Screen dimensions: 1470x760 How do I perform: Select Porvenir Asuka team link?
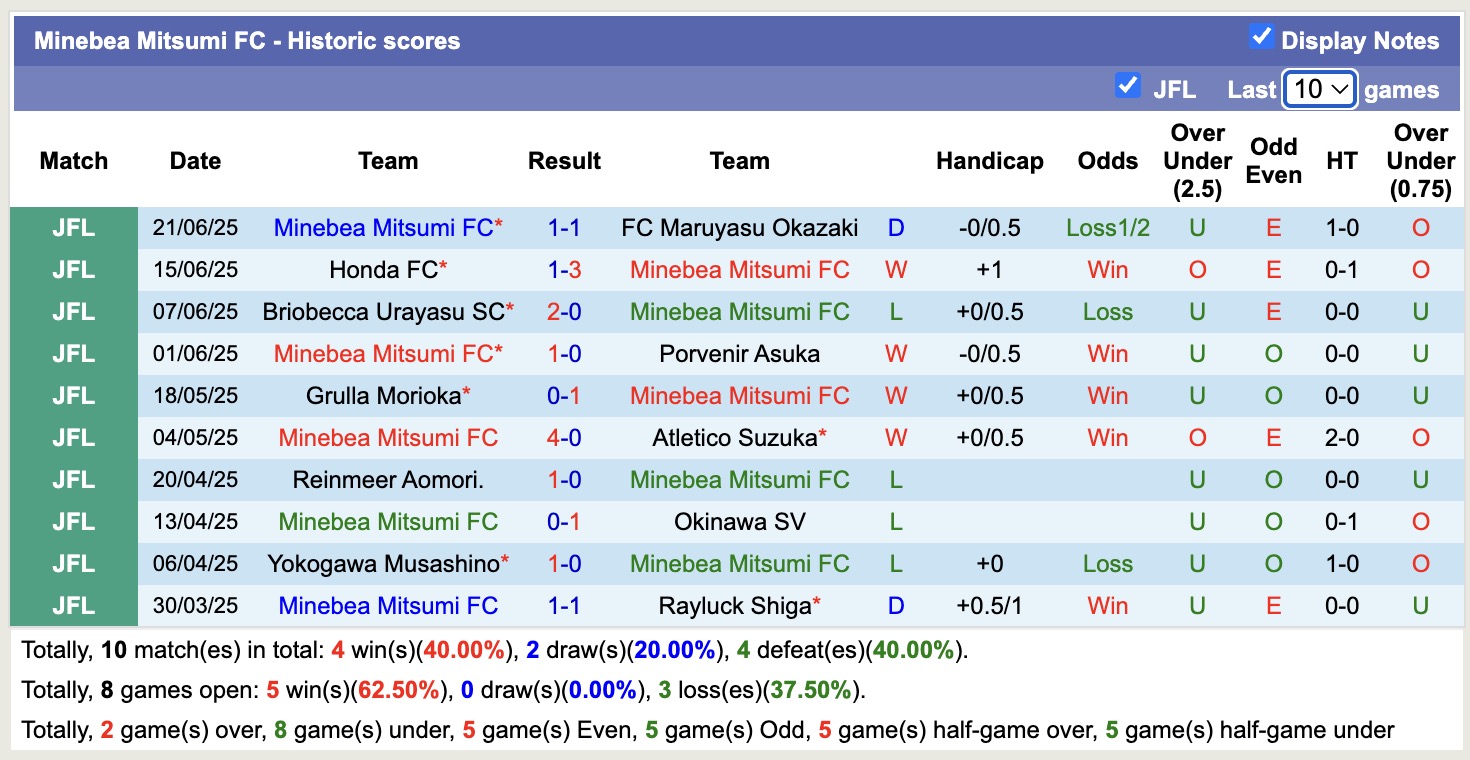[739, 354]
